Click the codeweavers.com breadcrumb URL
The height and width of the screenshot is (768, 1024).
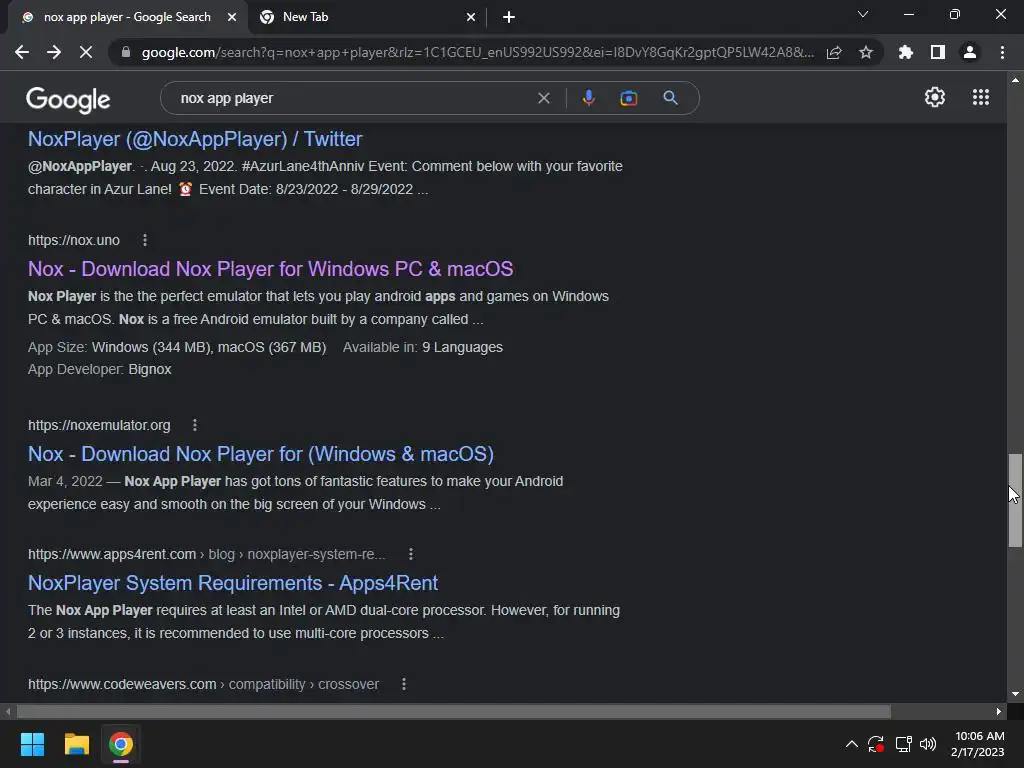click(203, 684)
